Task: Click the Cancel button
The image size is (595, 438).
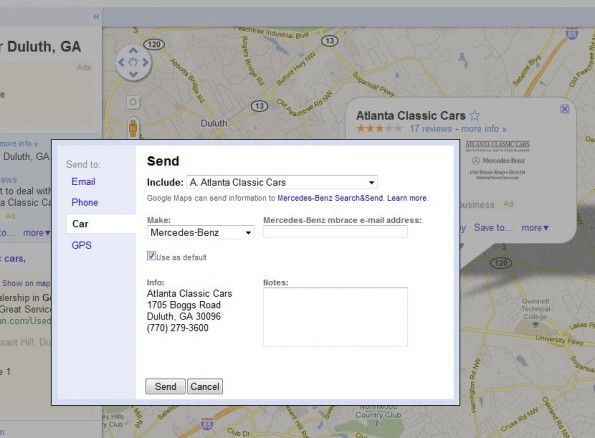Action: pos(205,386)
